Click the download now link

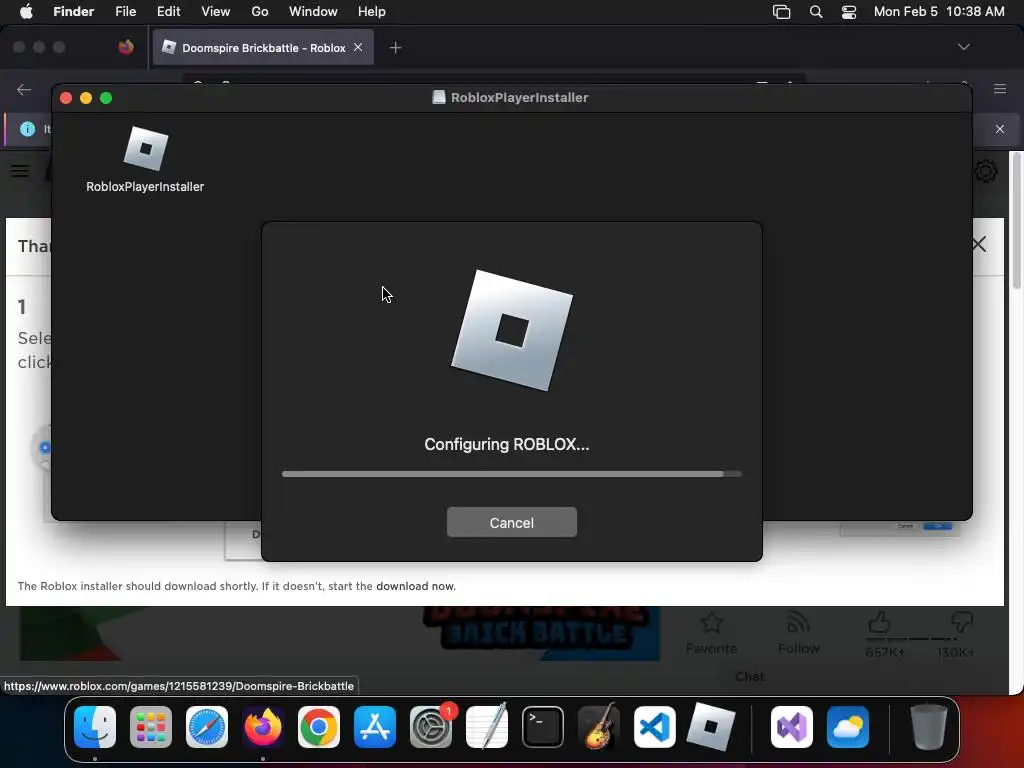pos(415,586)
